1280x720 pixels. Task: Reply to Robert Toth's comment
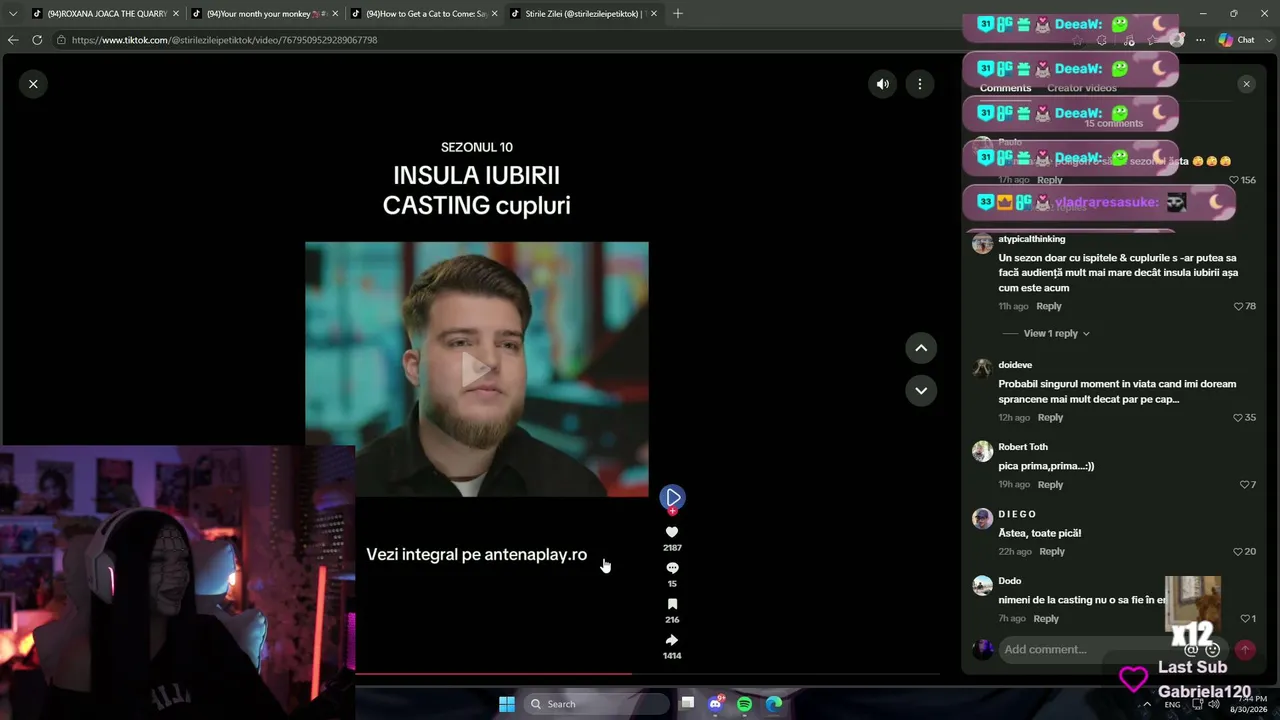1050,484
